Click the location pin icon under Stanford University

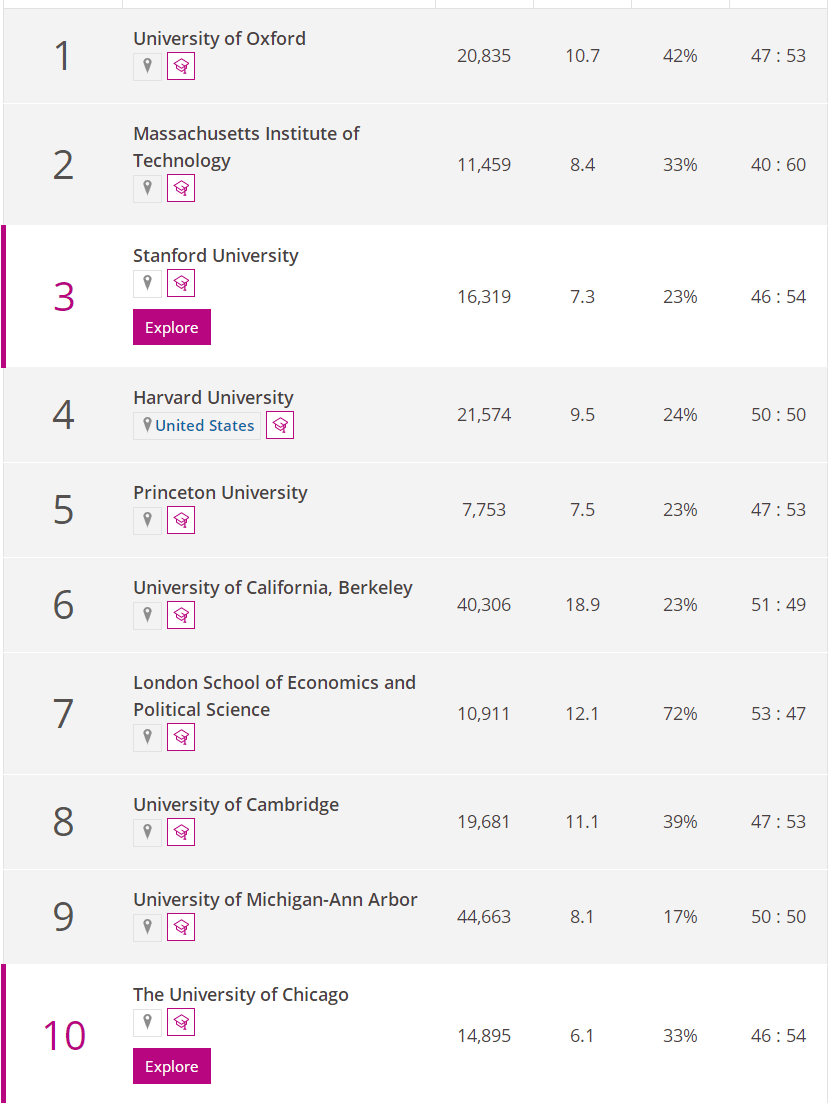[147, 283]
